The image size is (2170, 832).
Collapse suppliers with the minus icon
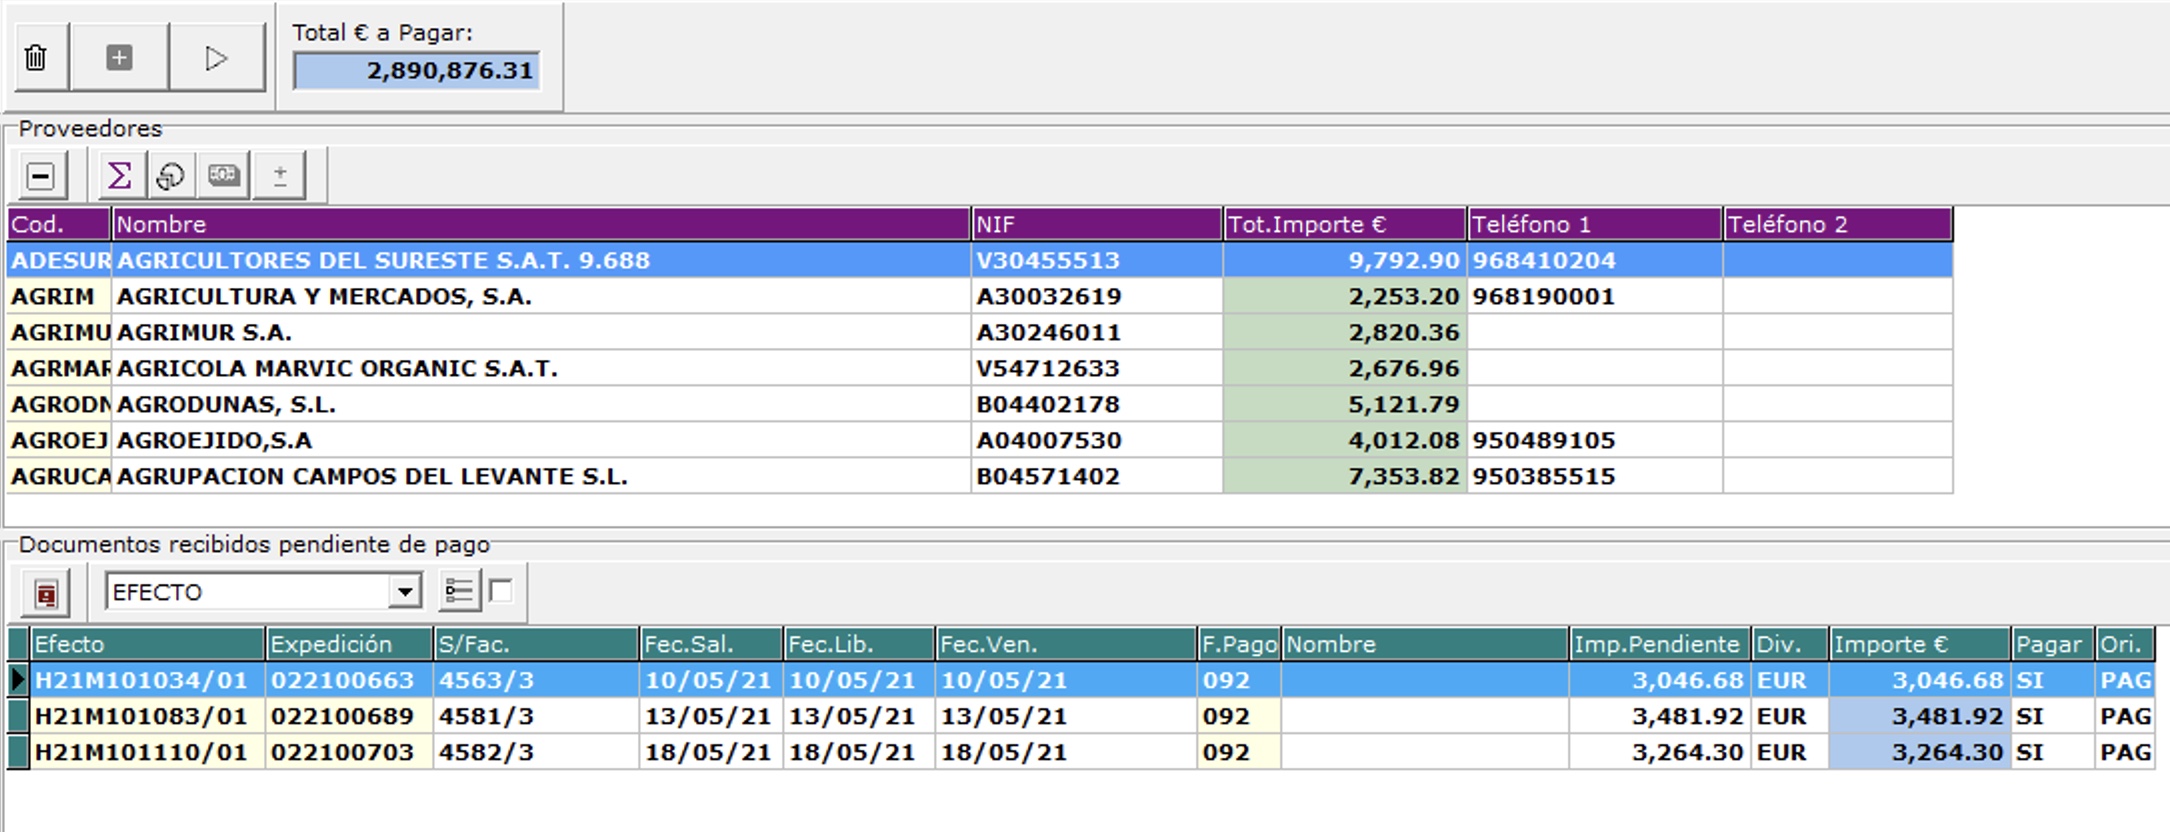41,177
